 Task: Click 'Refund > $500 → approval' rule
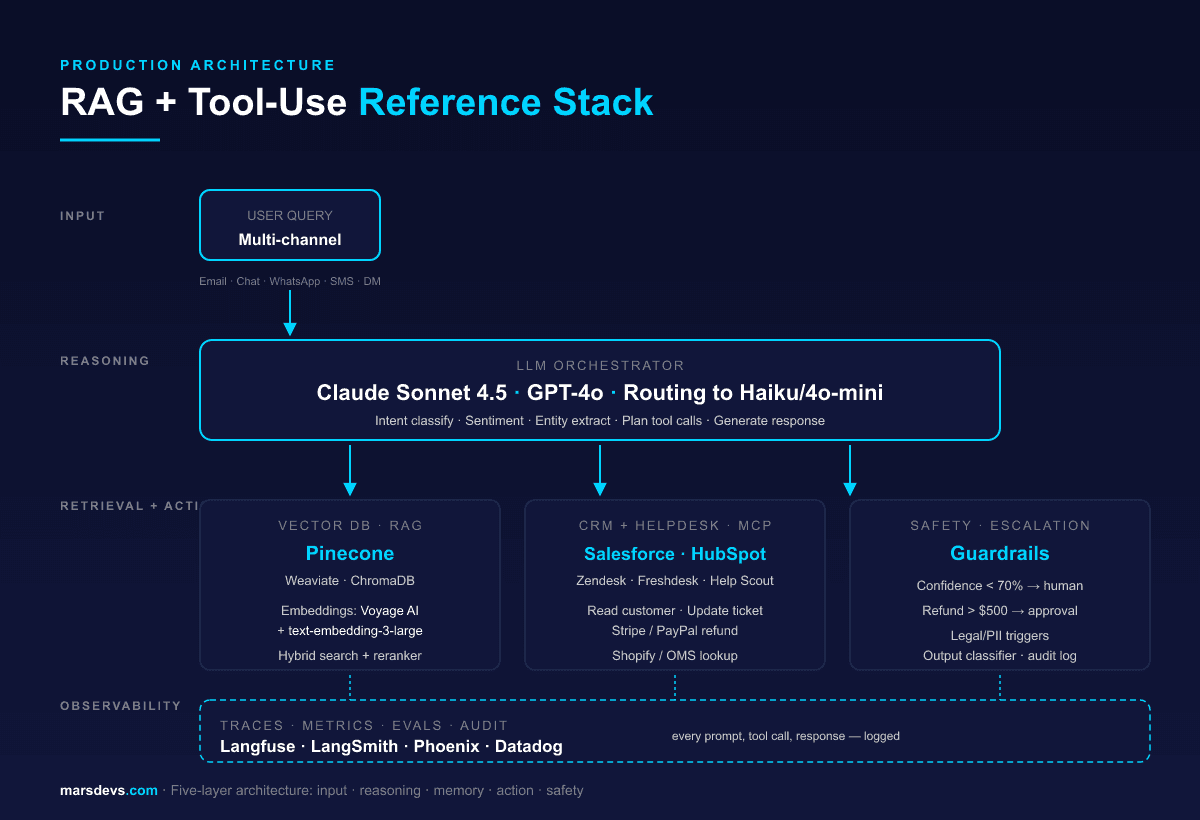1000,611
